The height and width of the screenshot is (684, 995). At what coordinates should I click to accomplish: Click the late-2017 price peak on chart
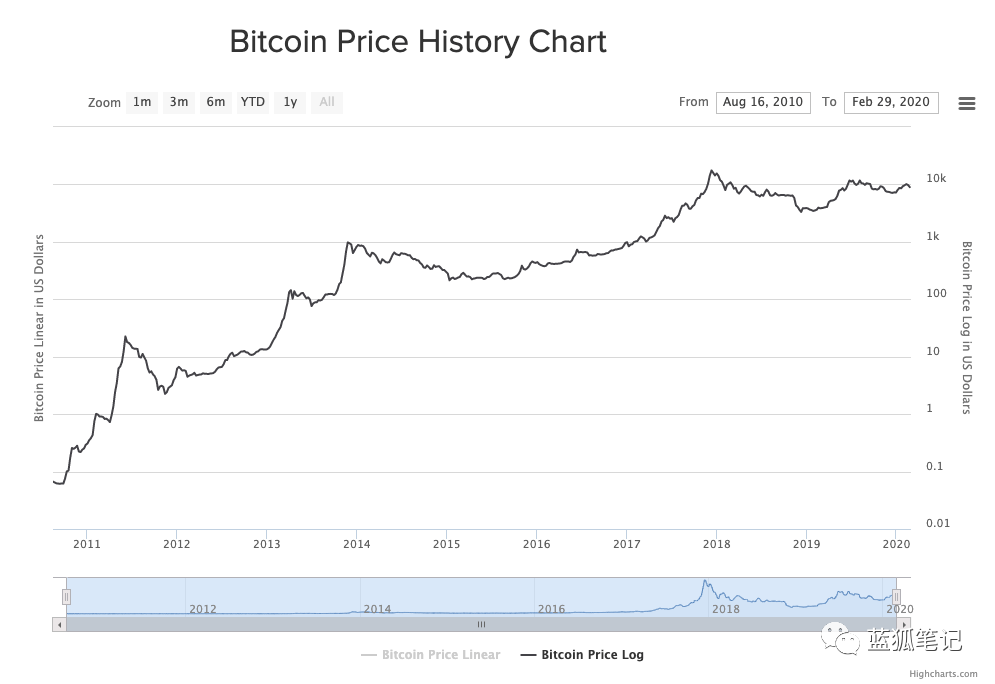click(712, 171)
